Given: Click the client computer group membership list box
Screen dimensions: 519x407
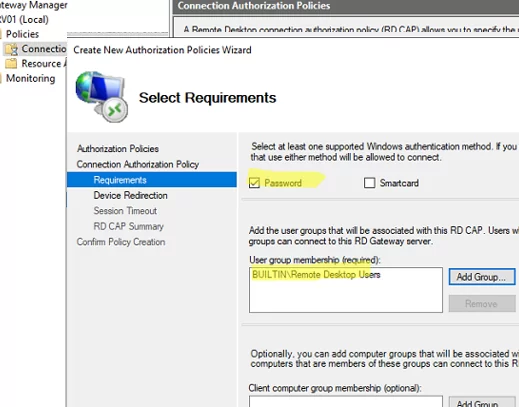Looking at the screenshot, I should click(346, 401).
